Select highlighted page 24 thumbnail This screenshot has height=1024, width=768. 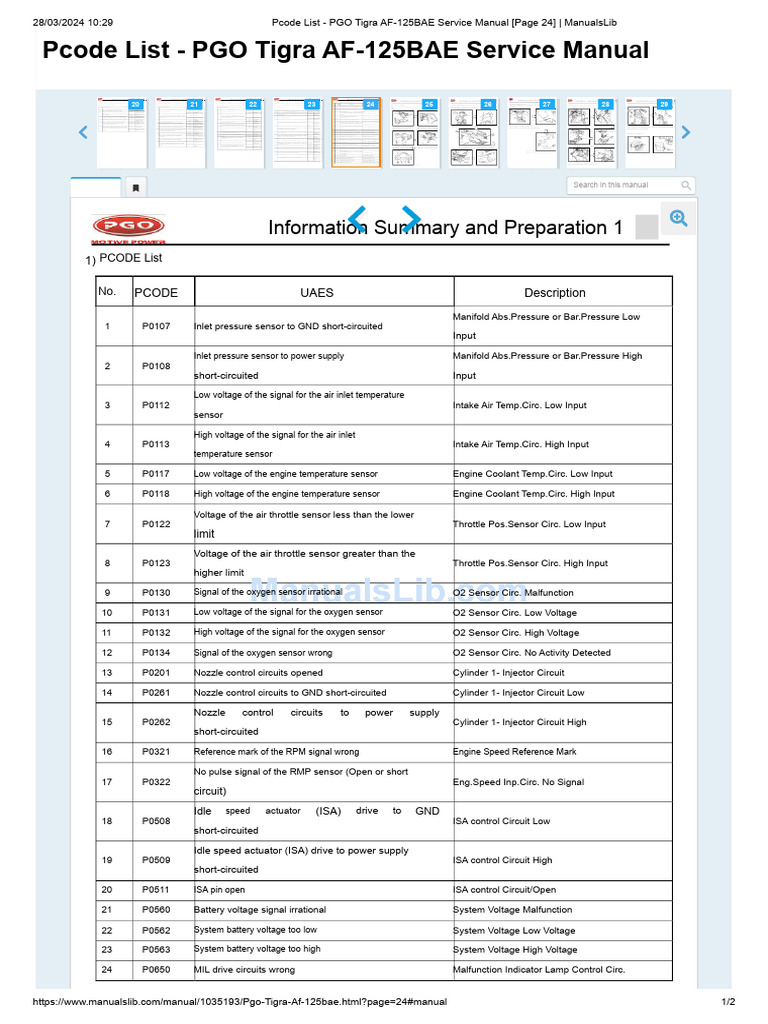tap(356, 133)
